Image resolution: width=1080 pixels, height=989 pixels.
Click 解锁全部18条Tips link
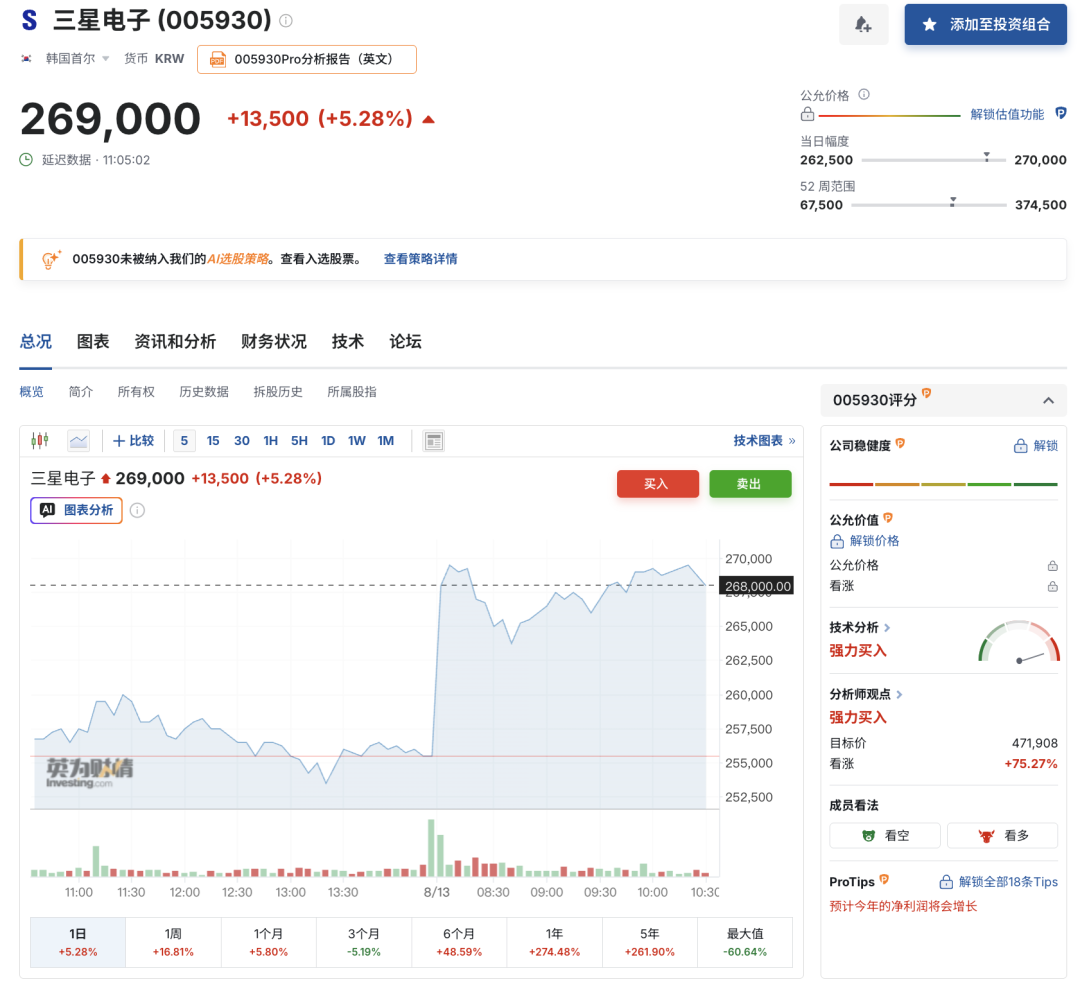pos(999,882)
